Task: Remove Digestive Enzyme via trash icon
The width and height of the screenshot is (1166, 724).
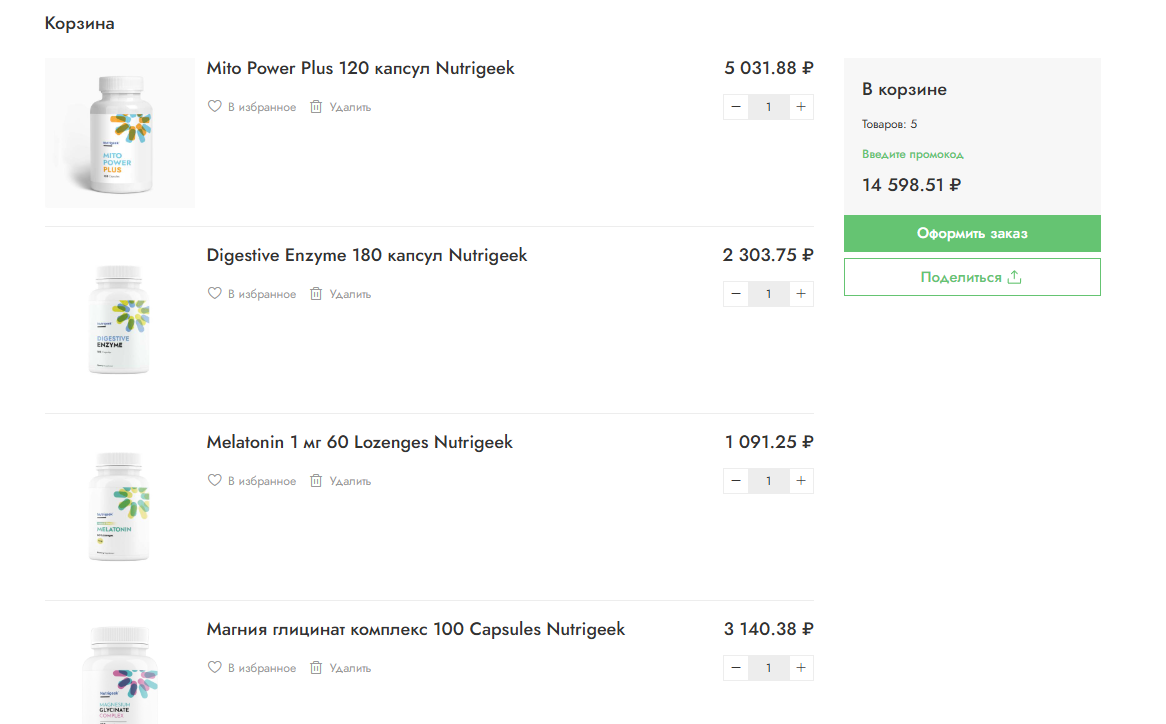Action: click(x=316, y=294)
